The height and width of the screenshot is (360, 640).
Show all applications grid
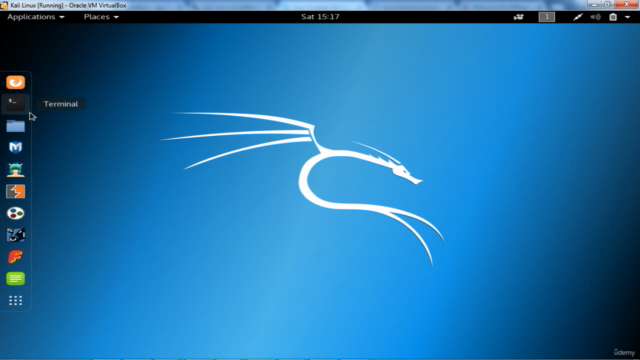coord(16,301)
